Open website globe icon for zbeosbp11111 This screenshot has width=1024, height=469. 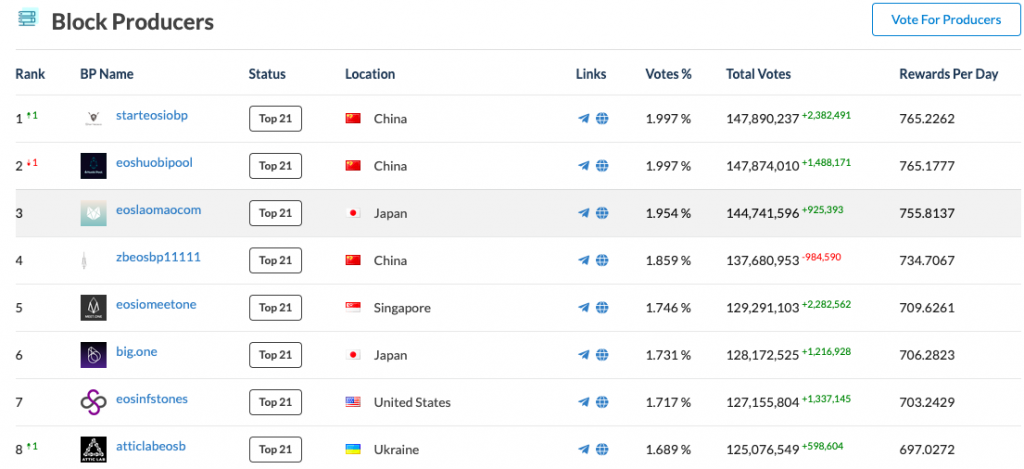pyautogui.click(x=602, y=260)
